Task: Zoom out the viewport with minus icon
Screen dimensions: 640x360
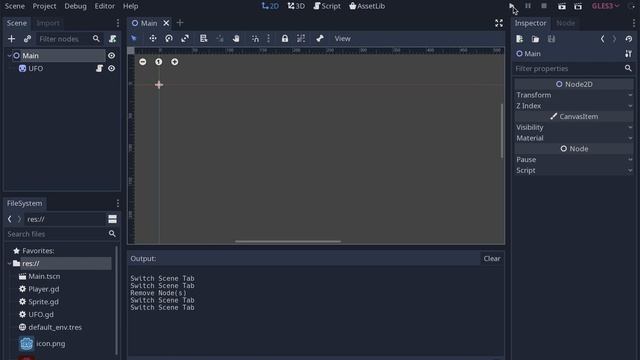Action: click(x=142, y=62)
